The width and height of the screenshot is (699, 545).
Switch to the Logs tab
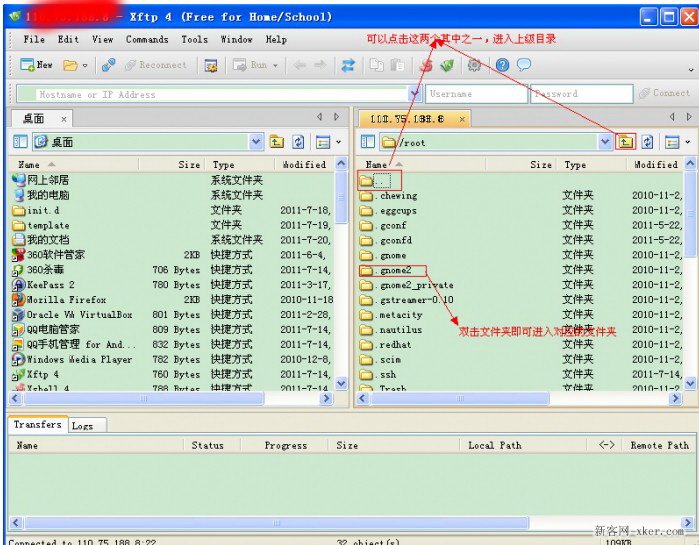[82, 425]
